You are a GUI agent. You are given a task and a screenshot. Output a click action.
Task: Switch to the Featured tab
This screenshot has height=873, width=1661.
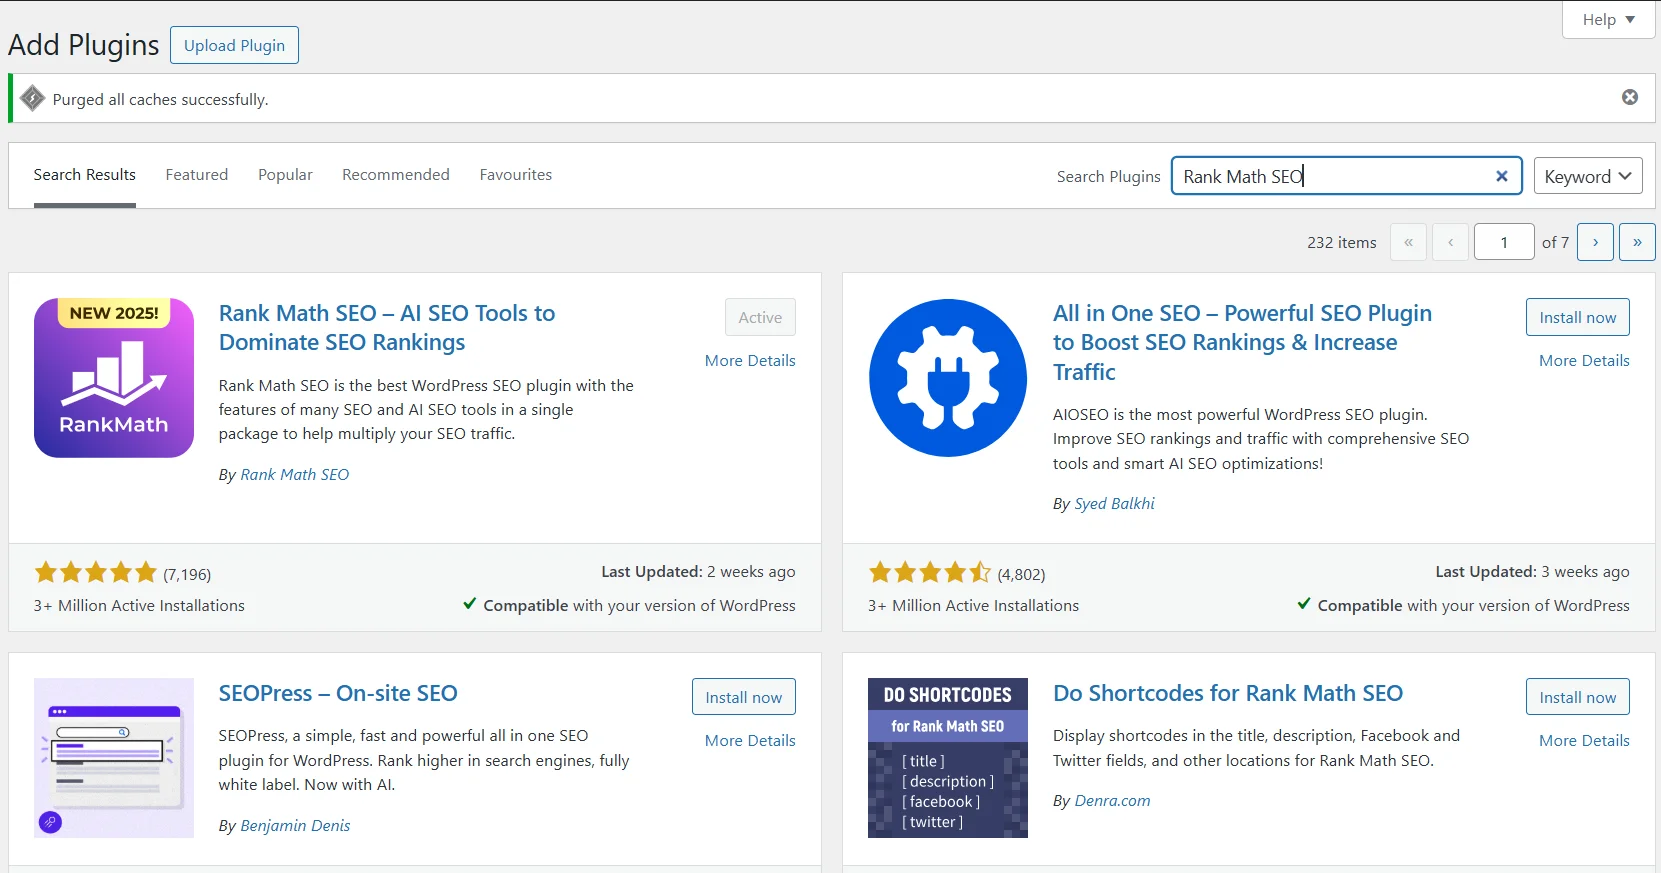click(x=197, y=175)
